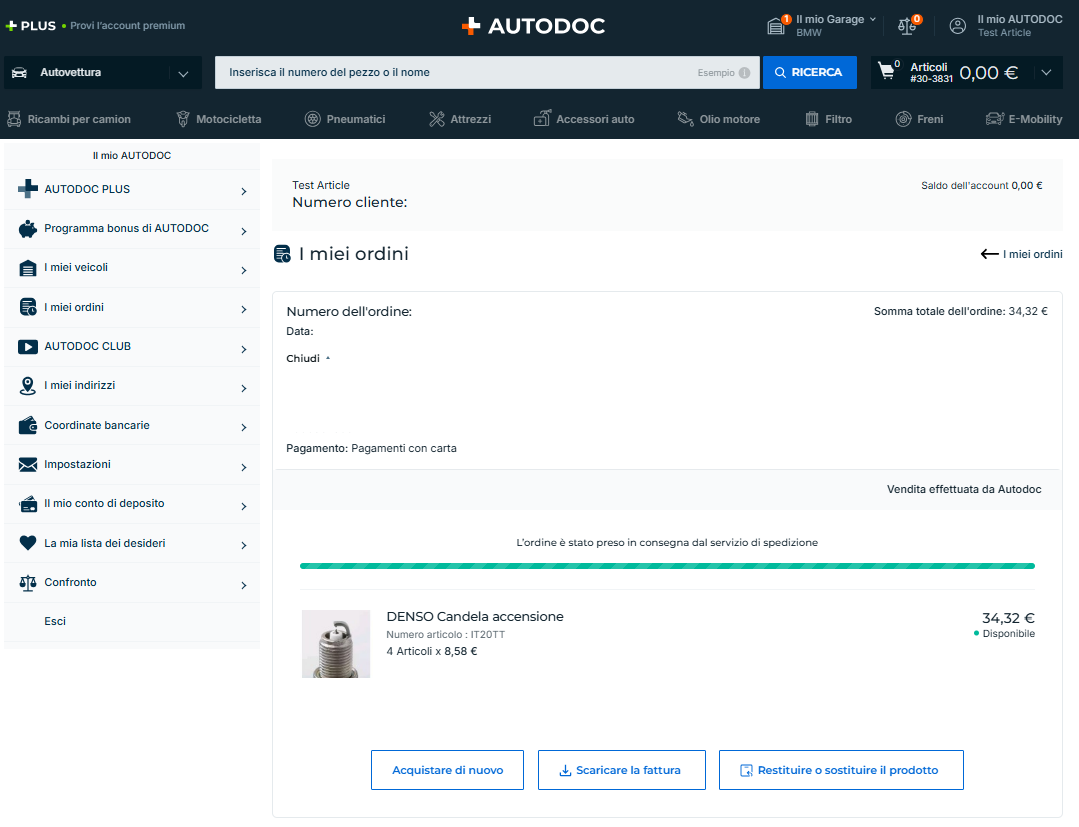Open Freni category in navigation
The height and width of the screenshot is (827, 1079).
919,119
